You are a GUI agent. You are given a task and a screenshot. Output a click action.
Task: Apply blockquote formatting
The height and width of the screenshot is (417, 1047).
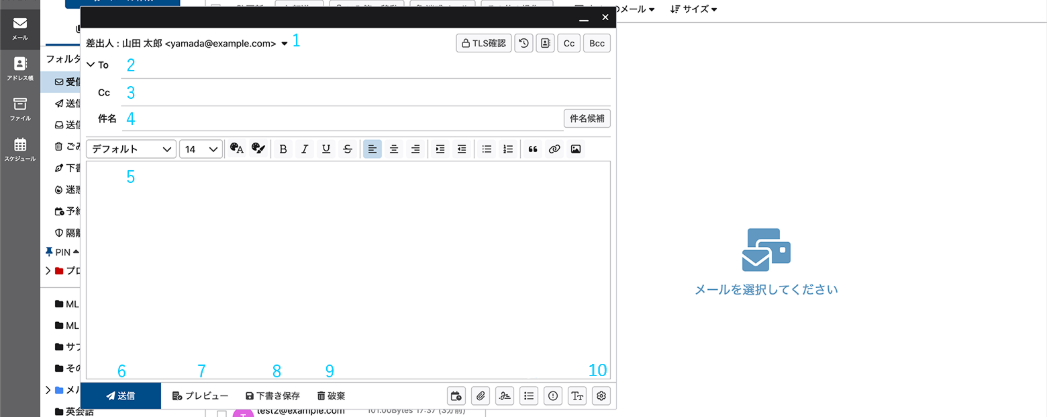tap(533, 149)
